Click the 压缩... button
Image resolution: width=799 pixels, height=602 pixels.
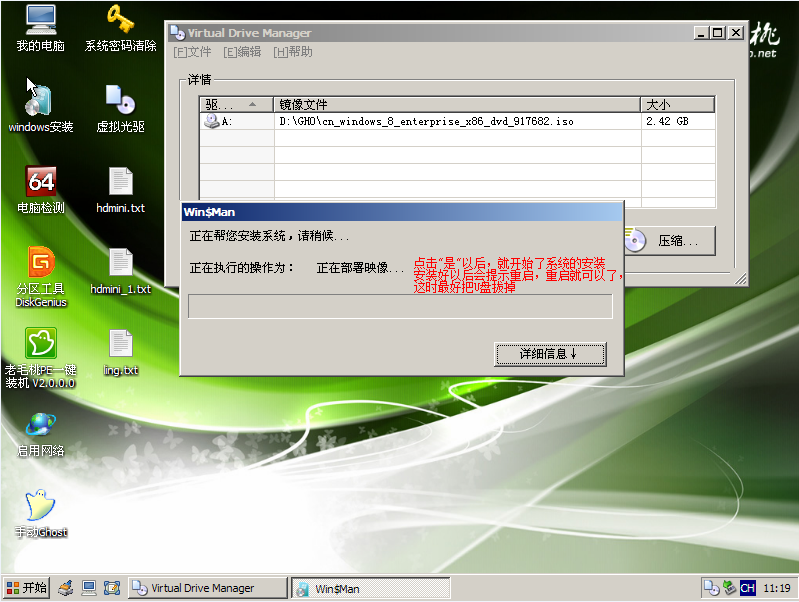point(670,241)
